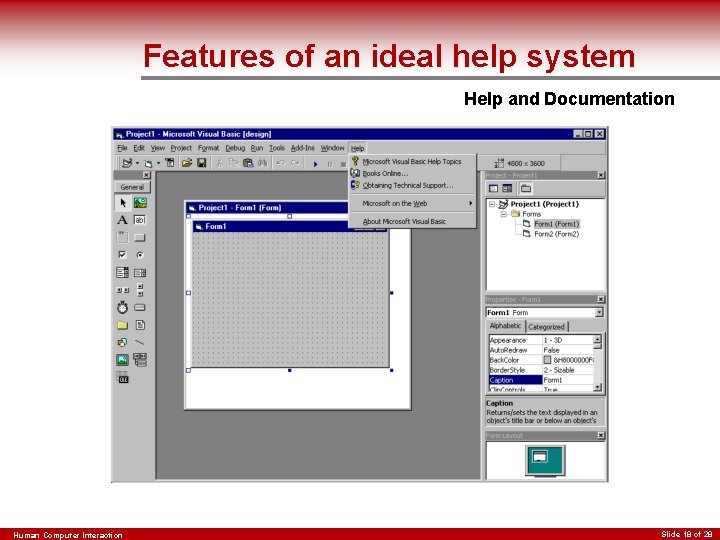Select the DriveListBox control in the toolbox

coord(140,307)
